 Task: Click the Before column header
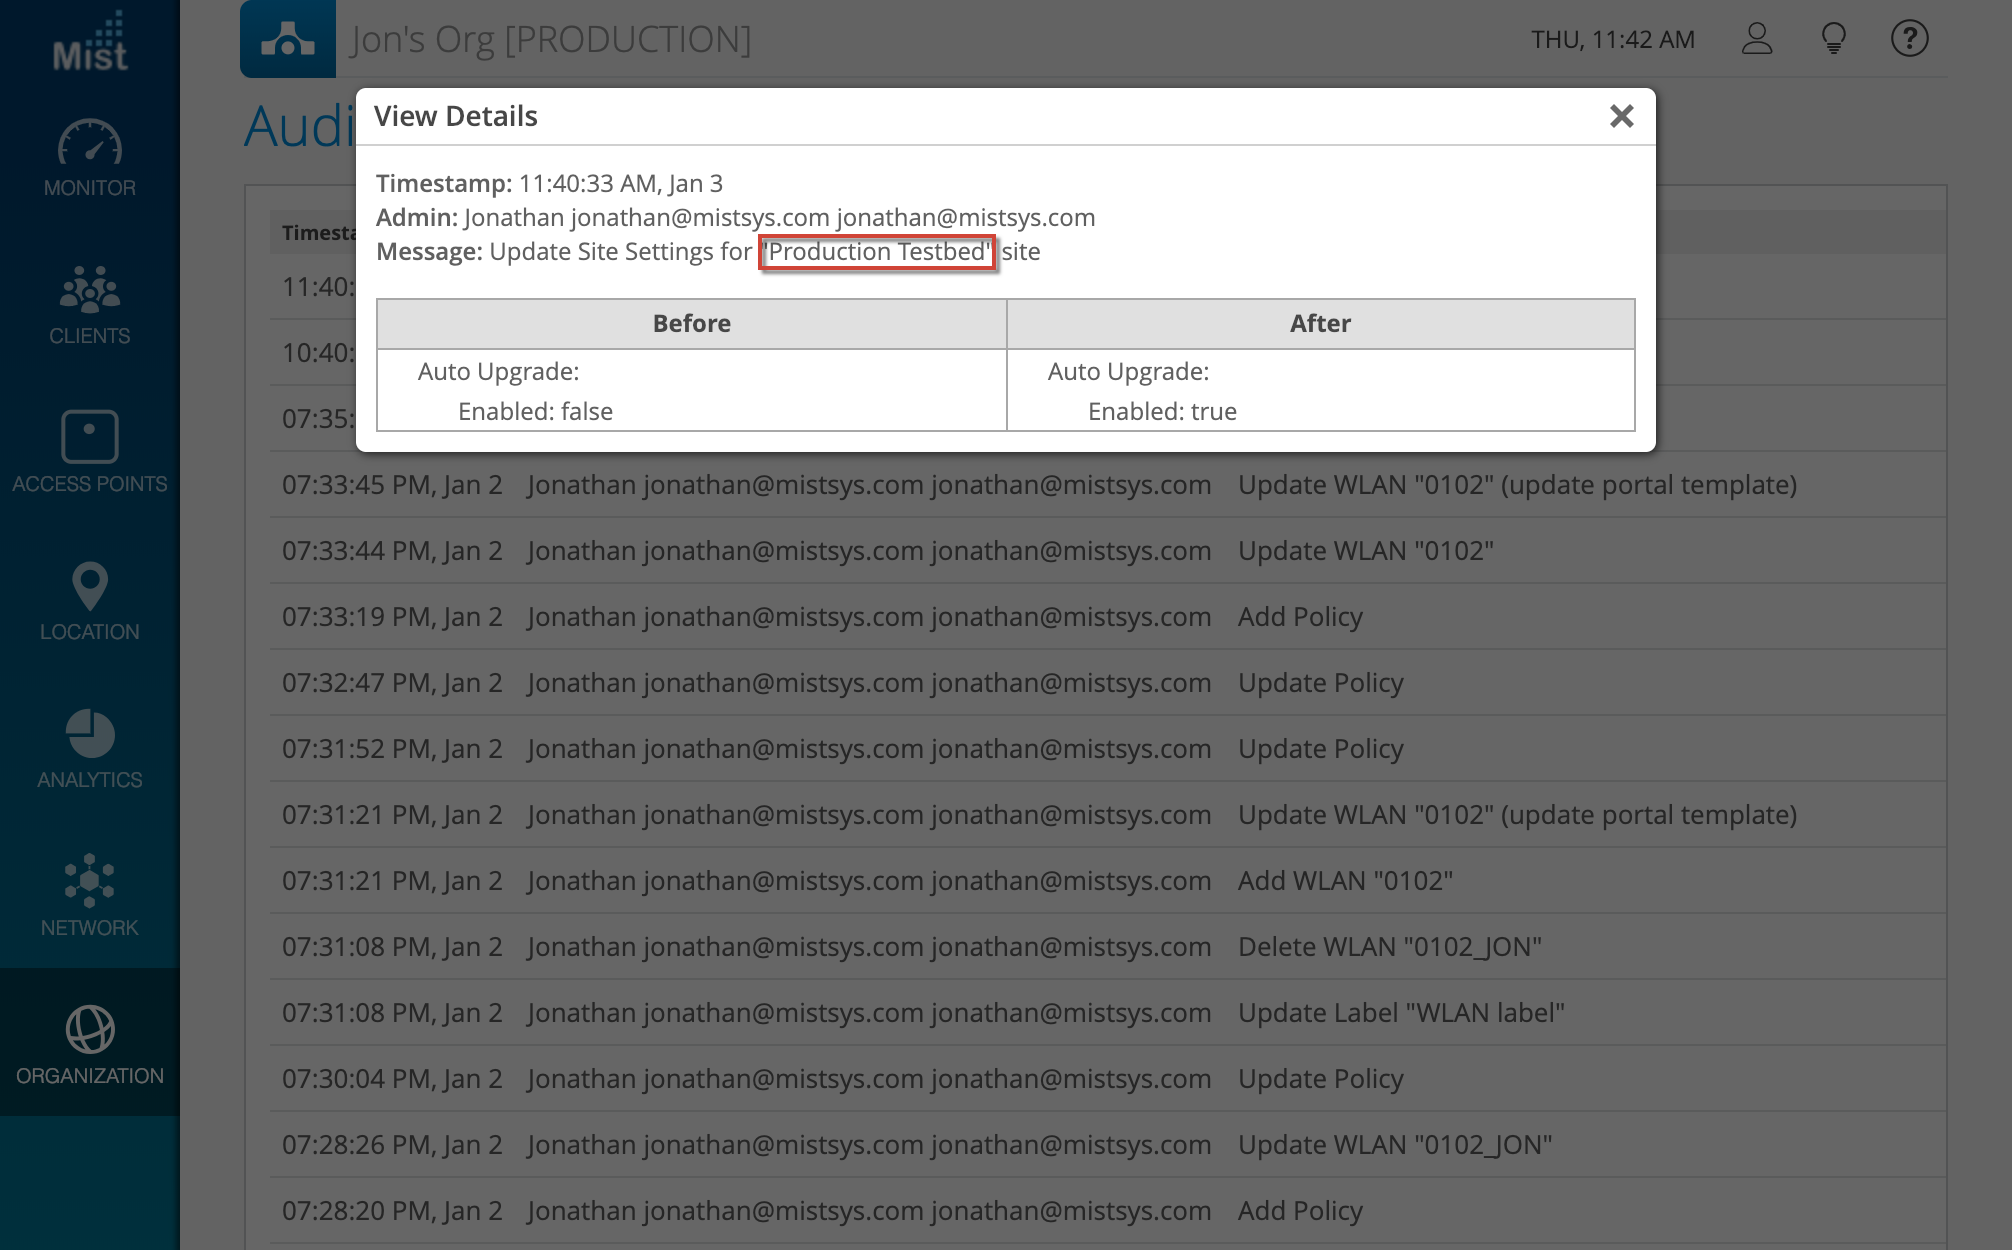(691, 324)
